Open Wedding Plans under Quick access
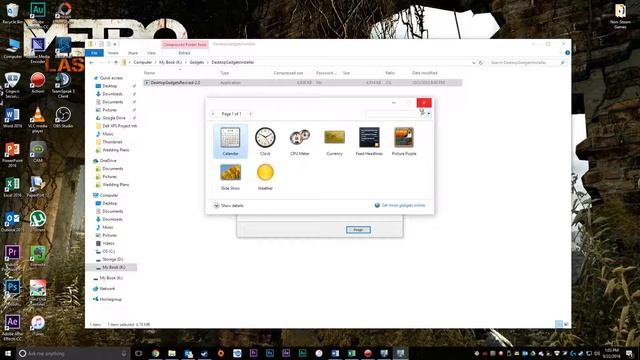 click(116, 150)
